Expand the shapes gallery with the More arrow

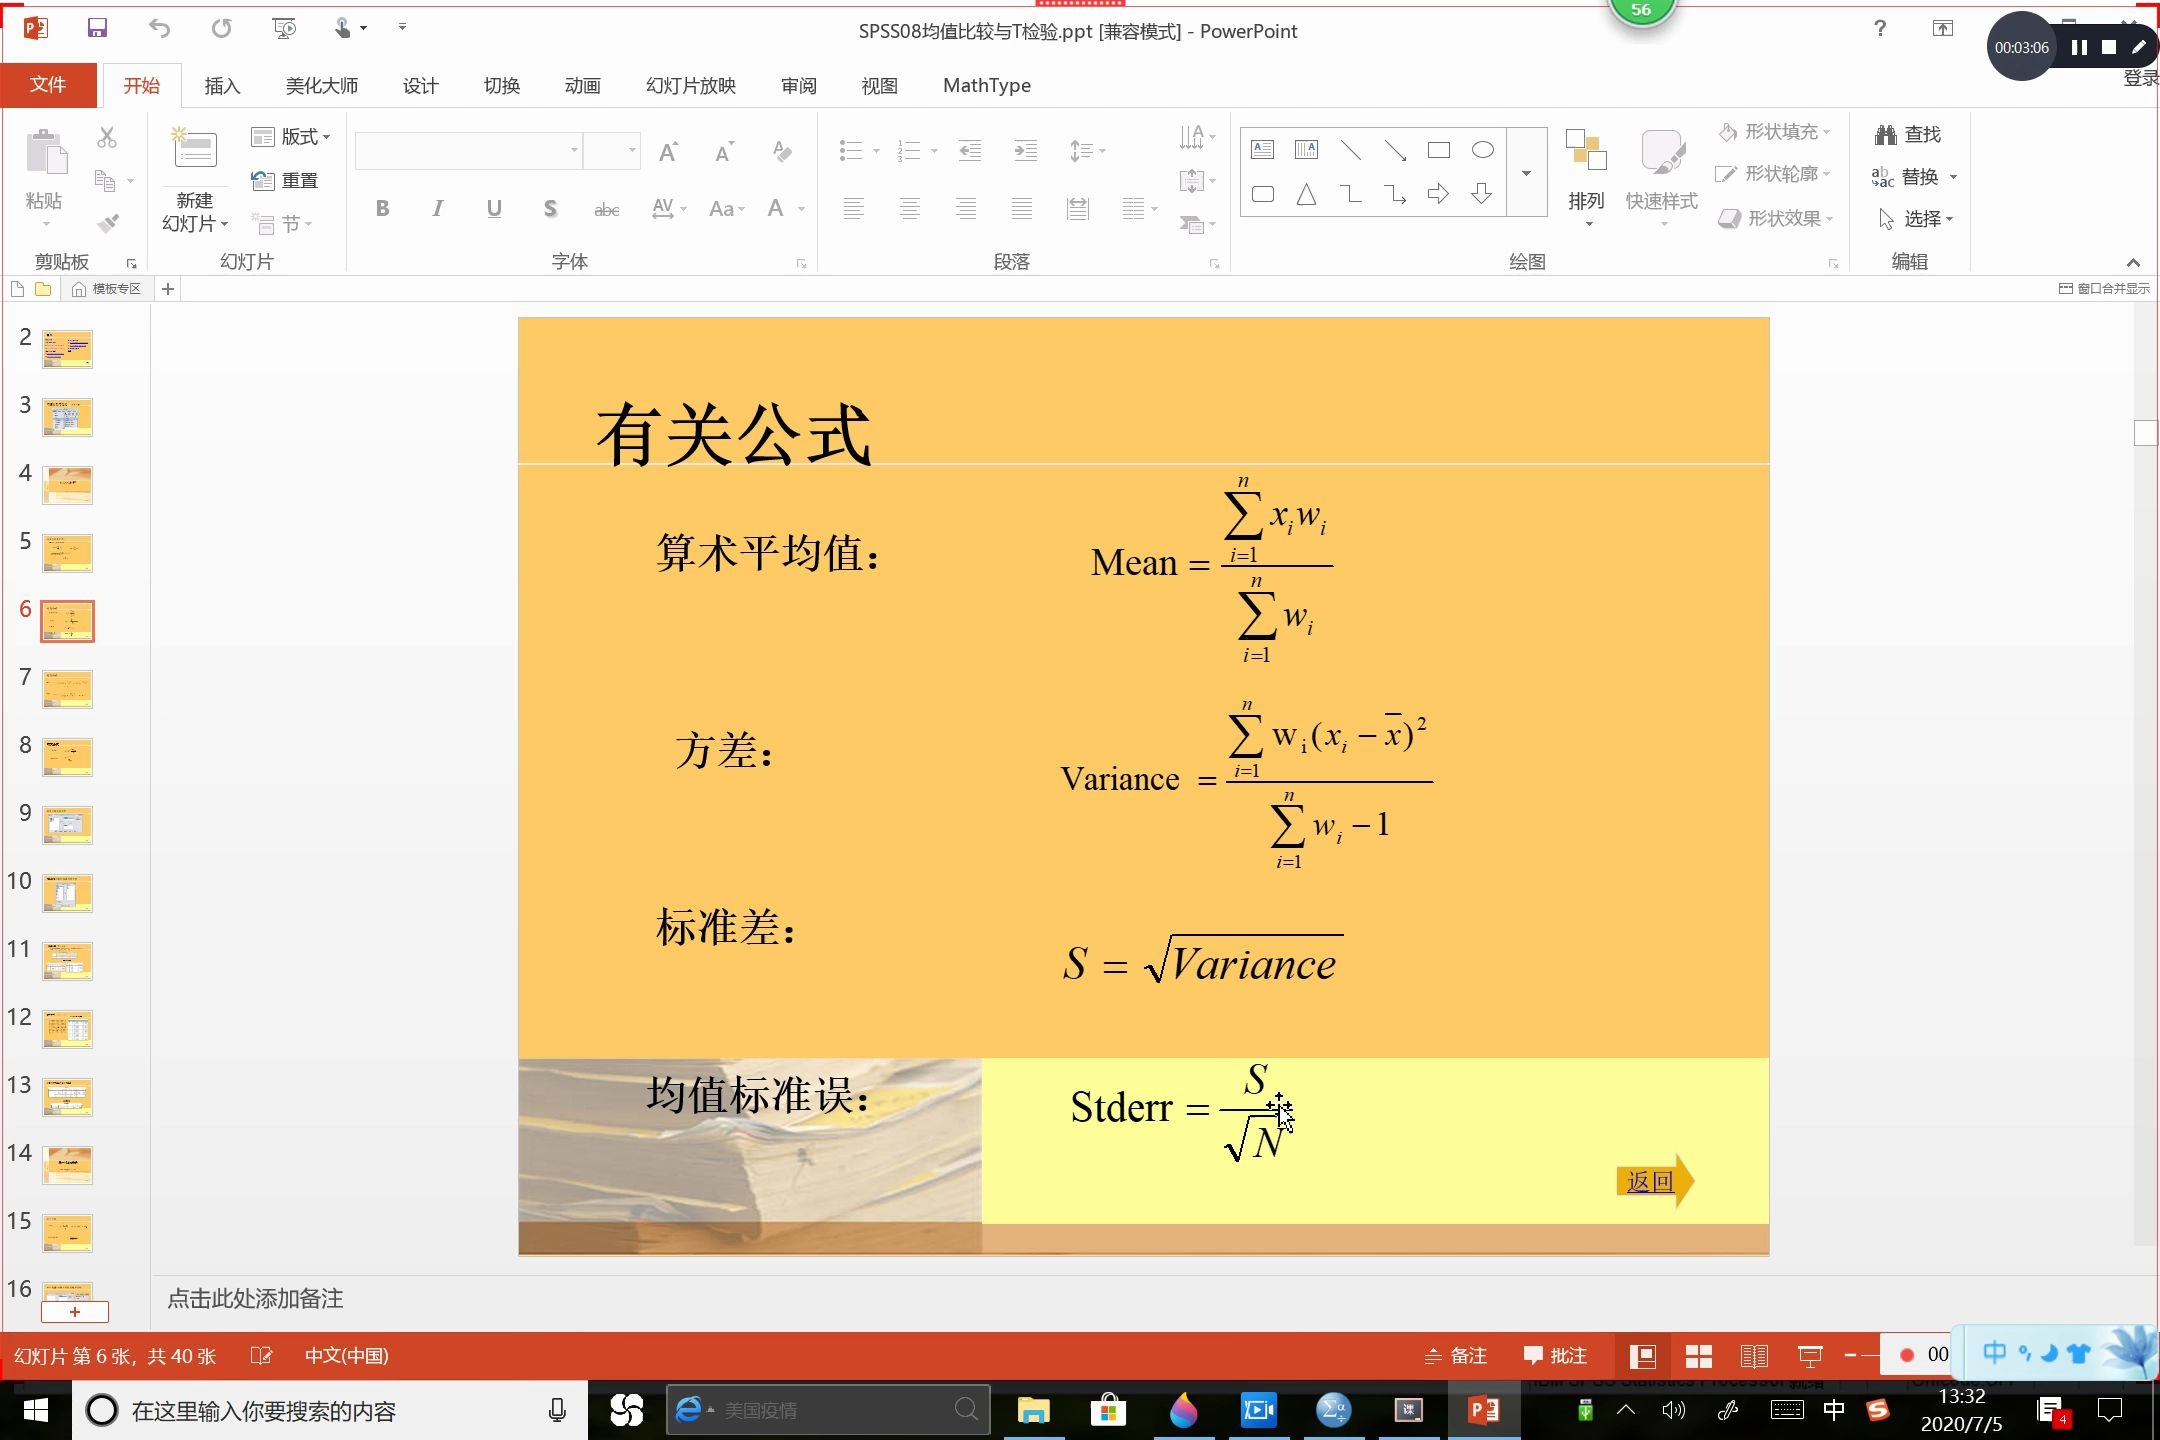coord(1526,171)
